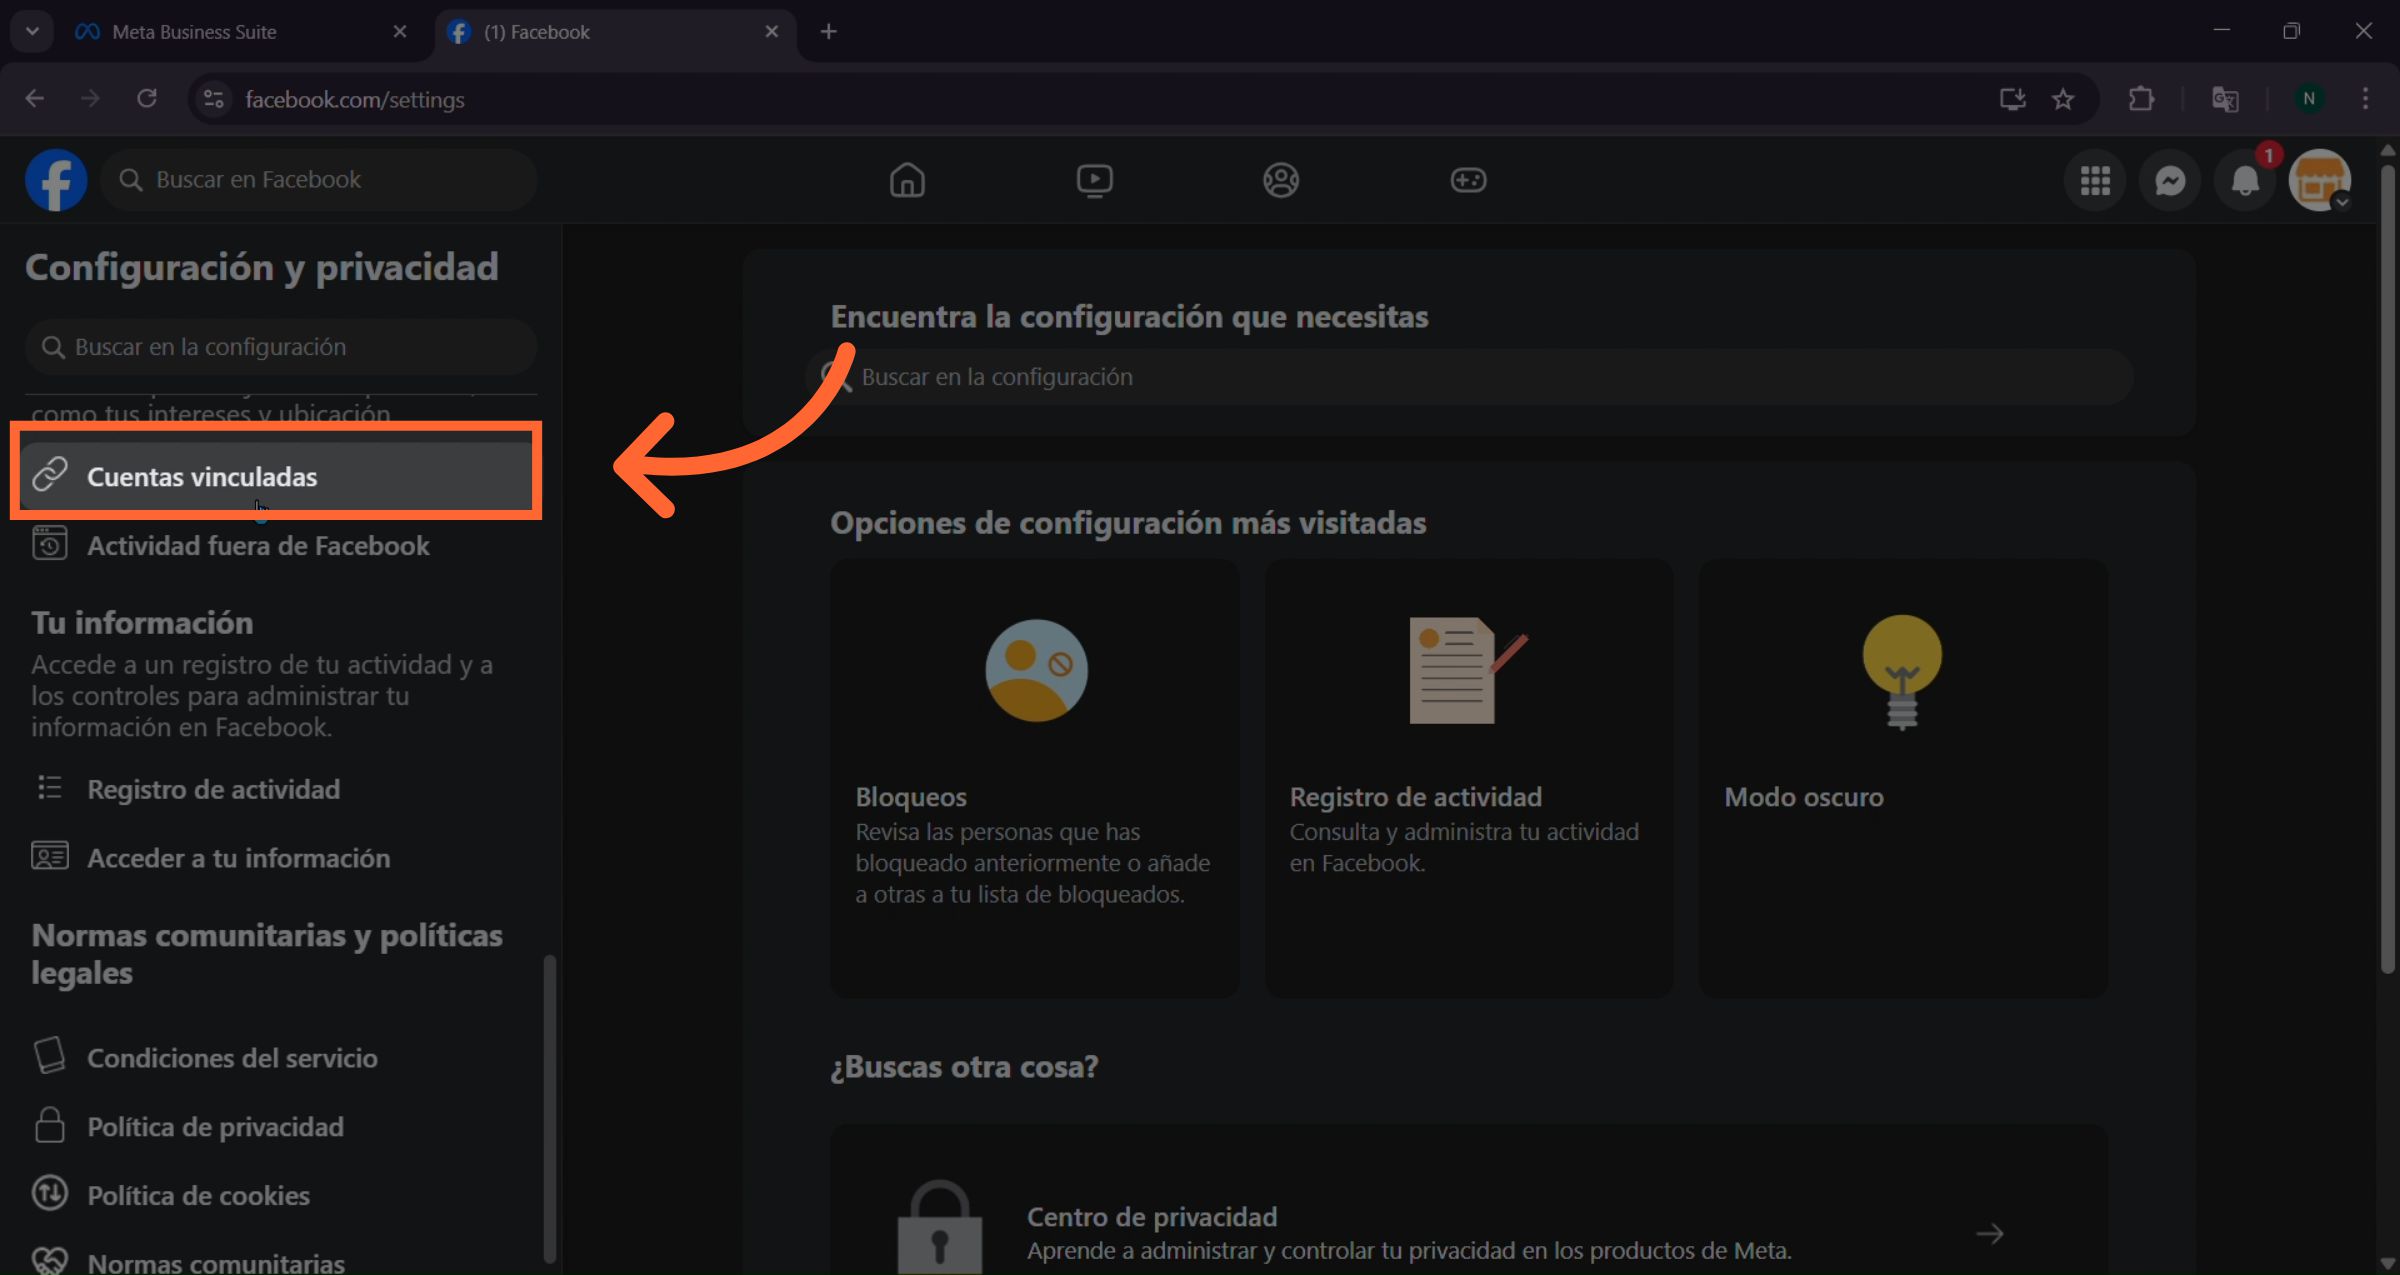Open the apps grid menu icon

pyautogui.click(x=2095, y=180)
